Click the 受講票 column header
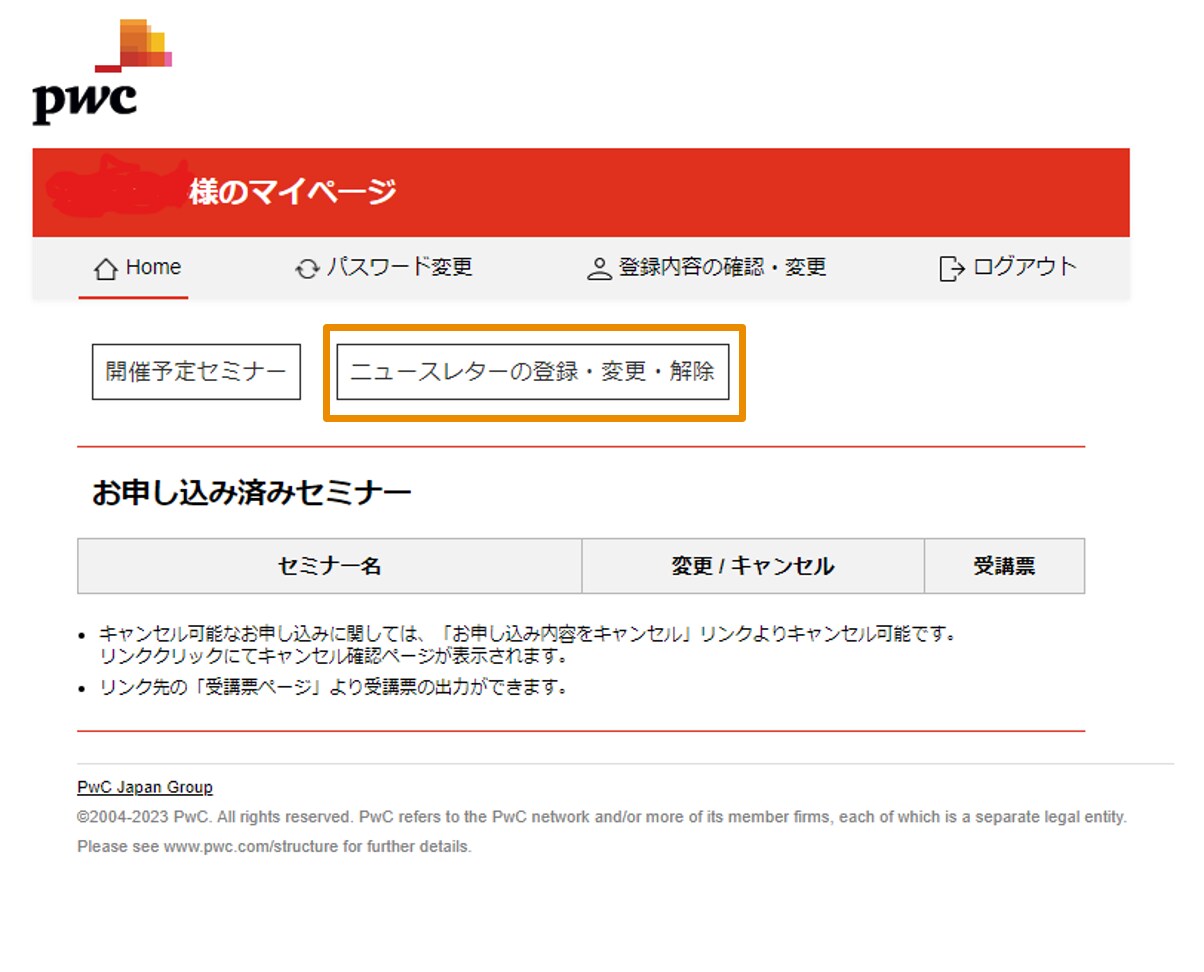The width and height of the screenshot is (1204, 972). (1004, 566)
